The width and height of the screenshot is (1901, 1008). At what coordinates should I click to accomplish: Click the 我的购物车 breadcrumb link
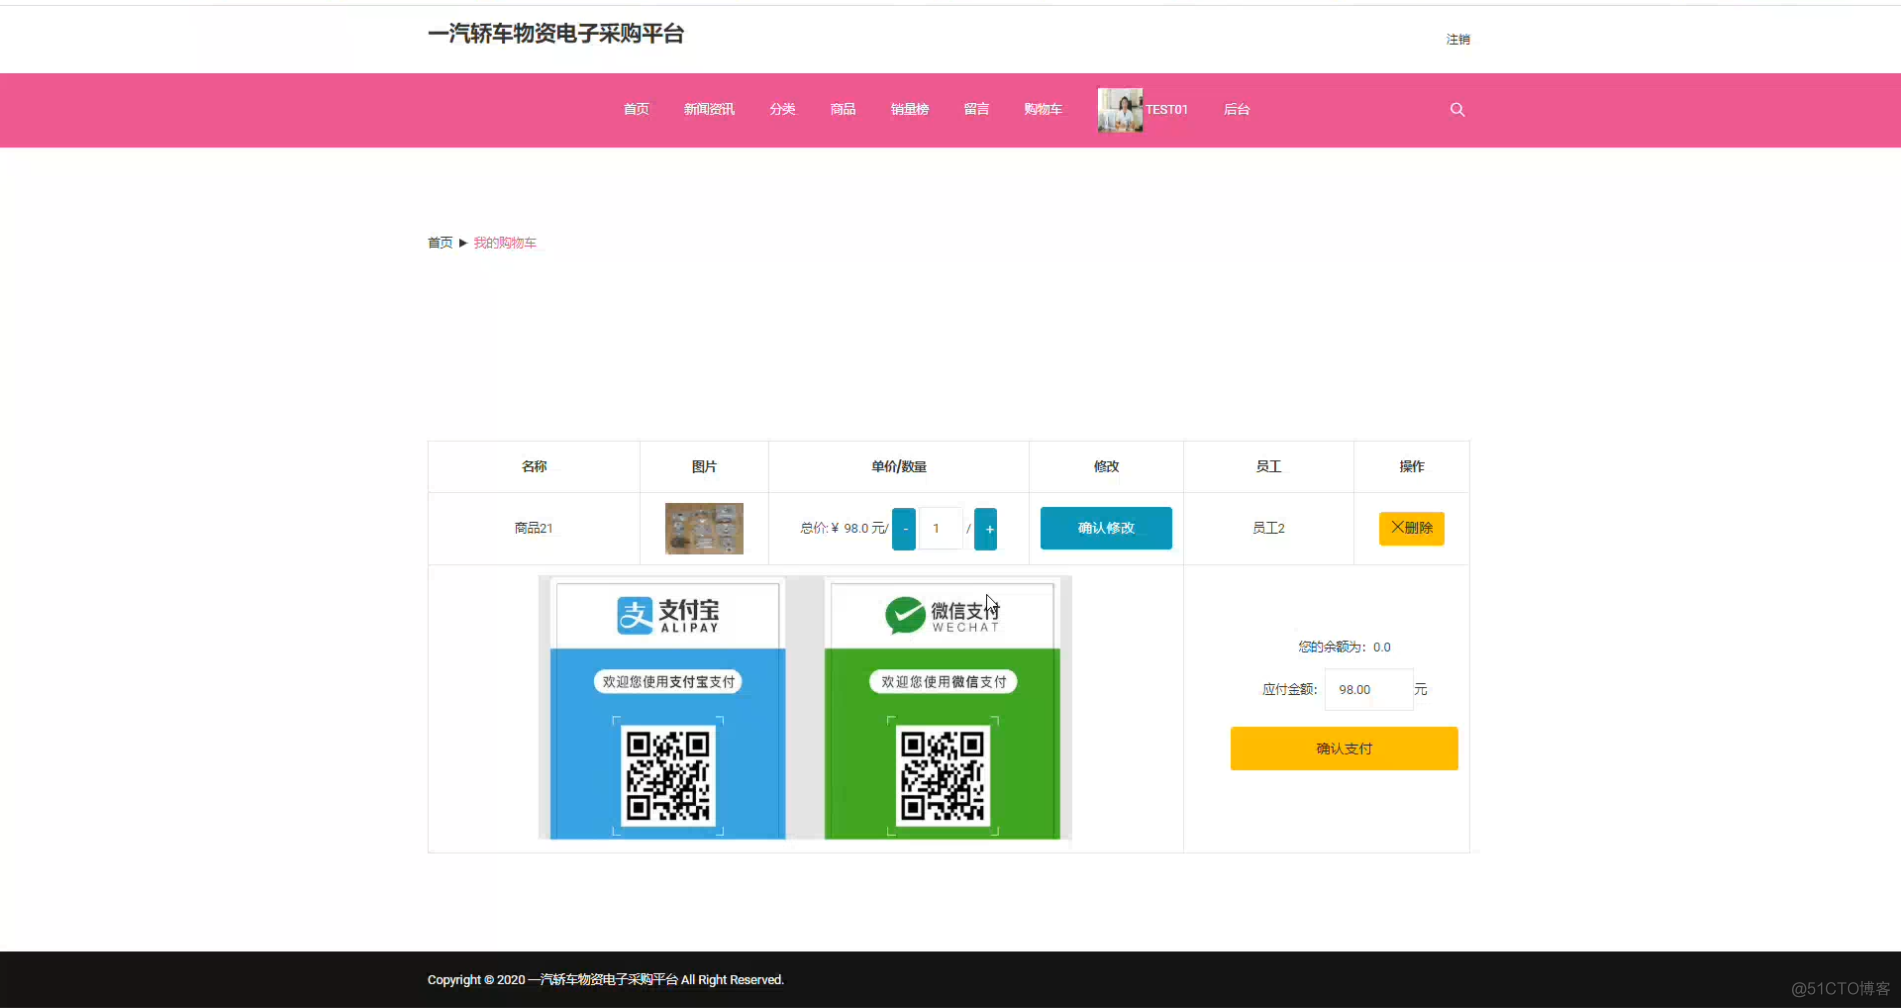tap(505, 243)
